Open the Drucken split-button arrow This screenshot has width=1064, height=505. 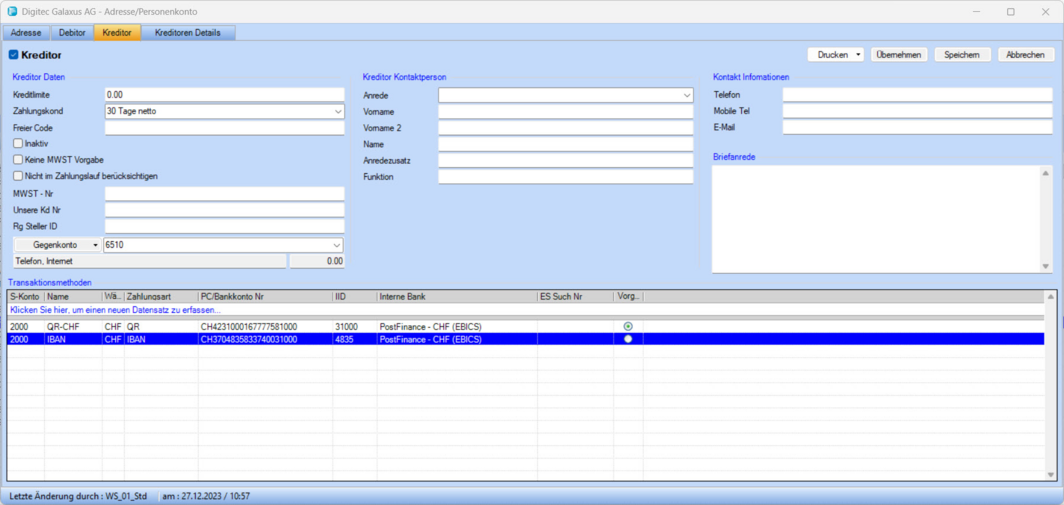click(858, 55)
